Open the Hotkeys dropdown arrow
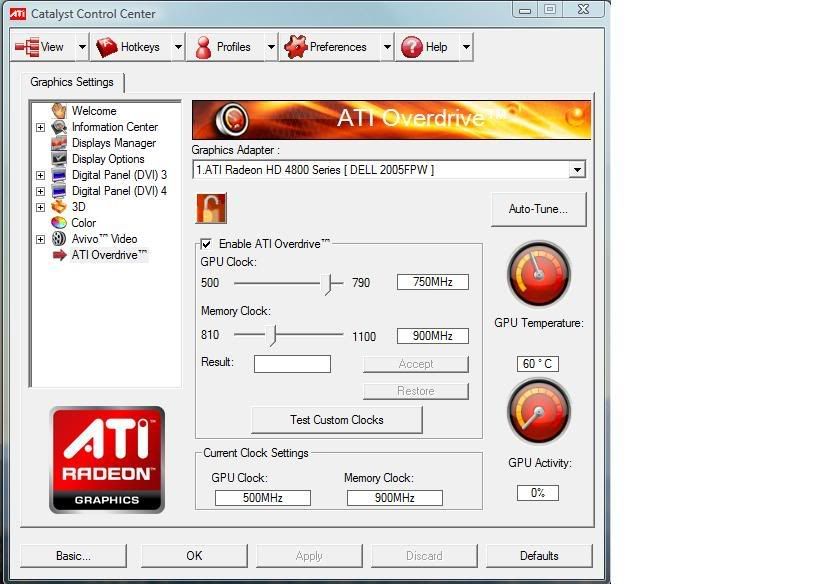This screenshot has height=584, width=840. tap(178, 47)
